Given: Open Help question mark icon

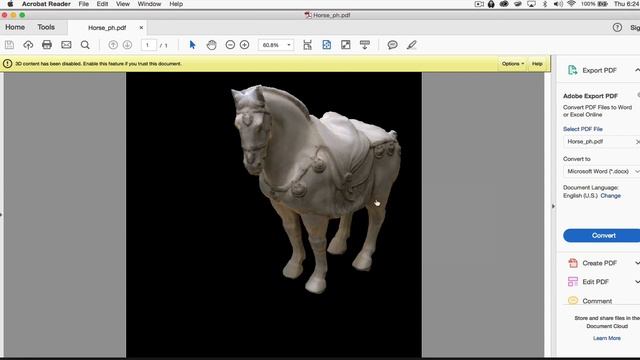Looking at the screenshot, I should point(617,27).
